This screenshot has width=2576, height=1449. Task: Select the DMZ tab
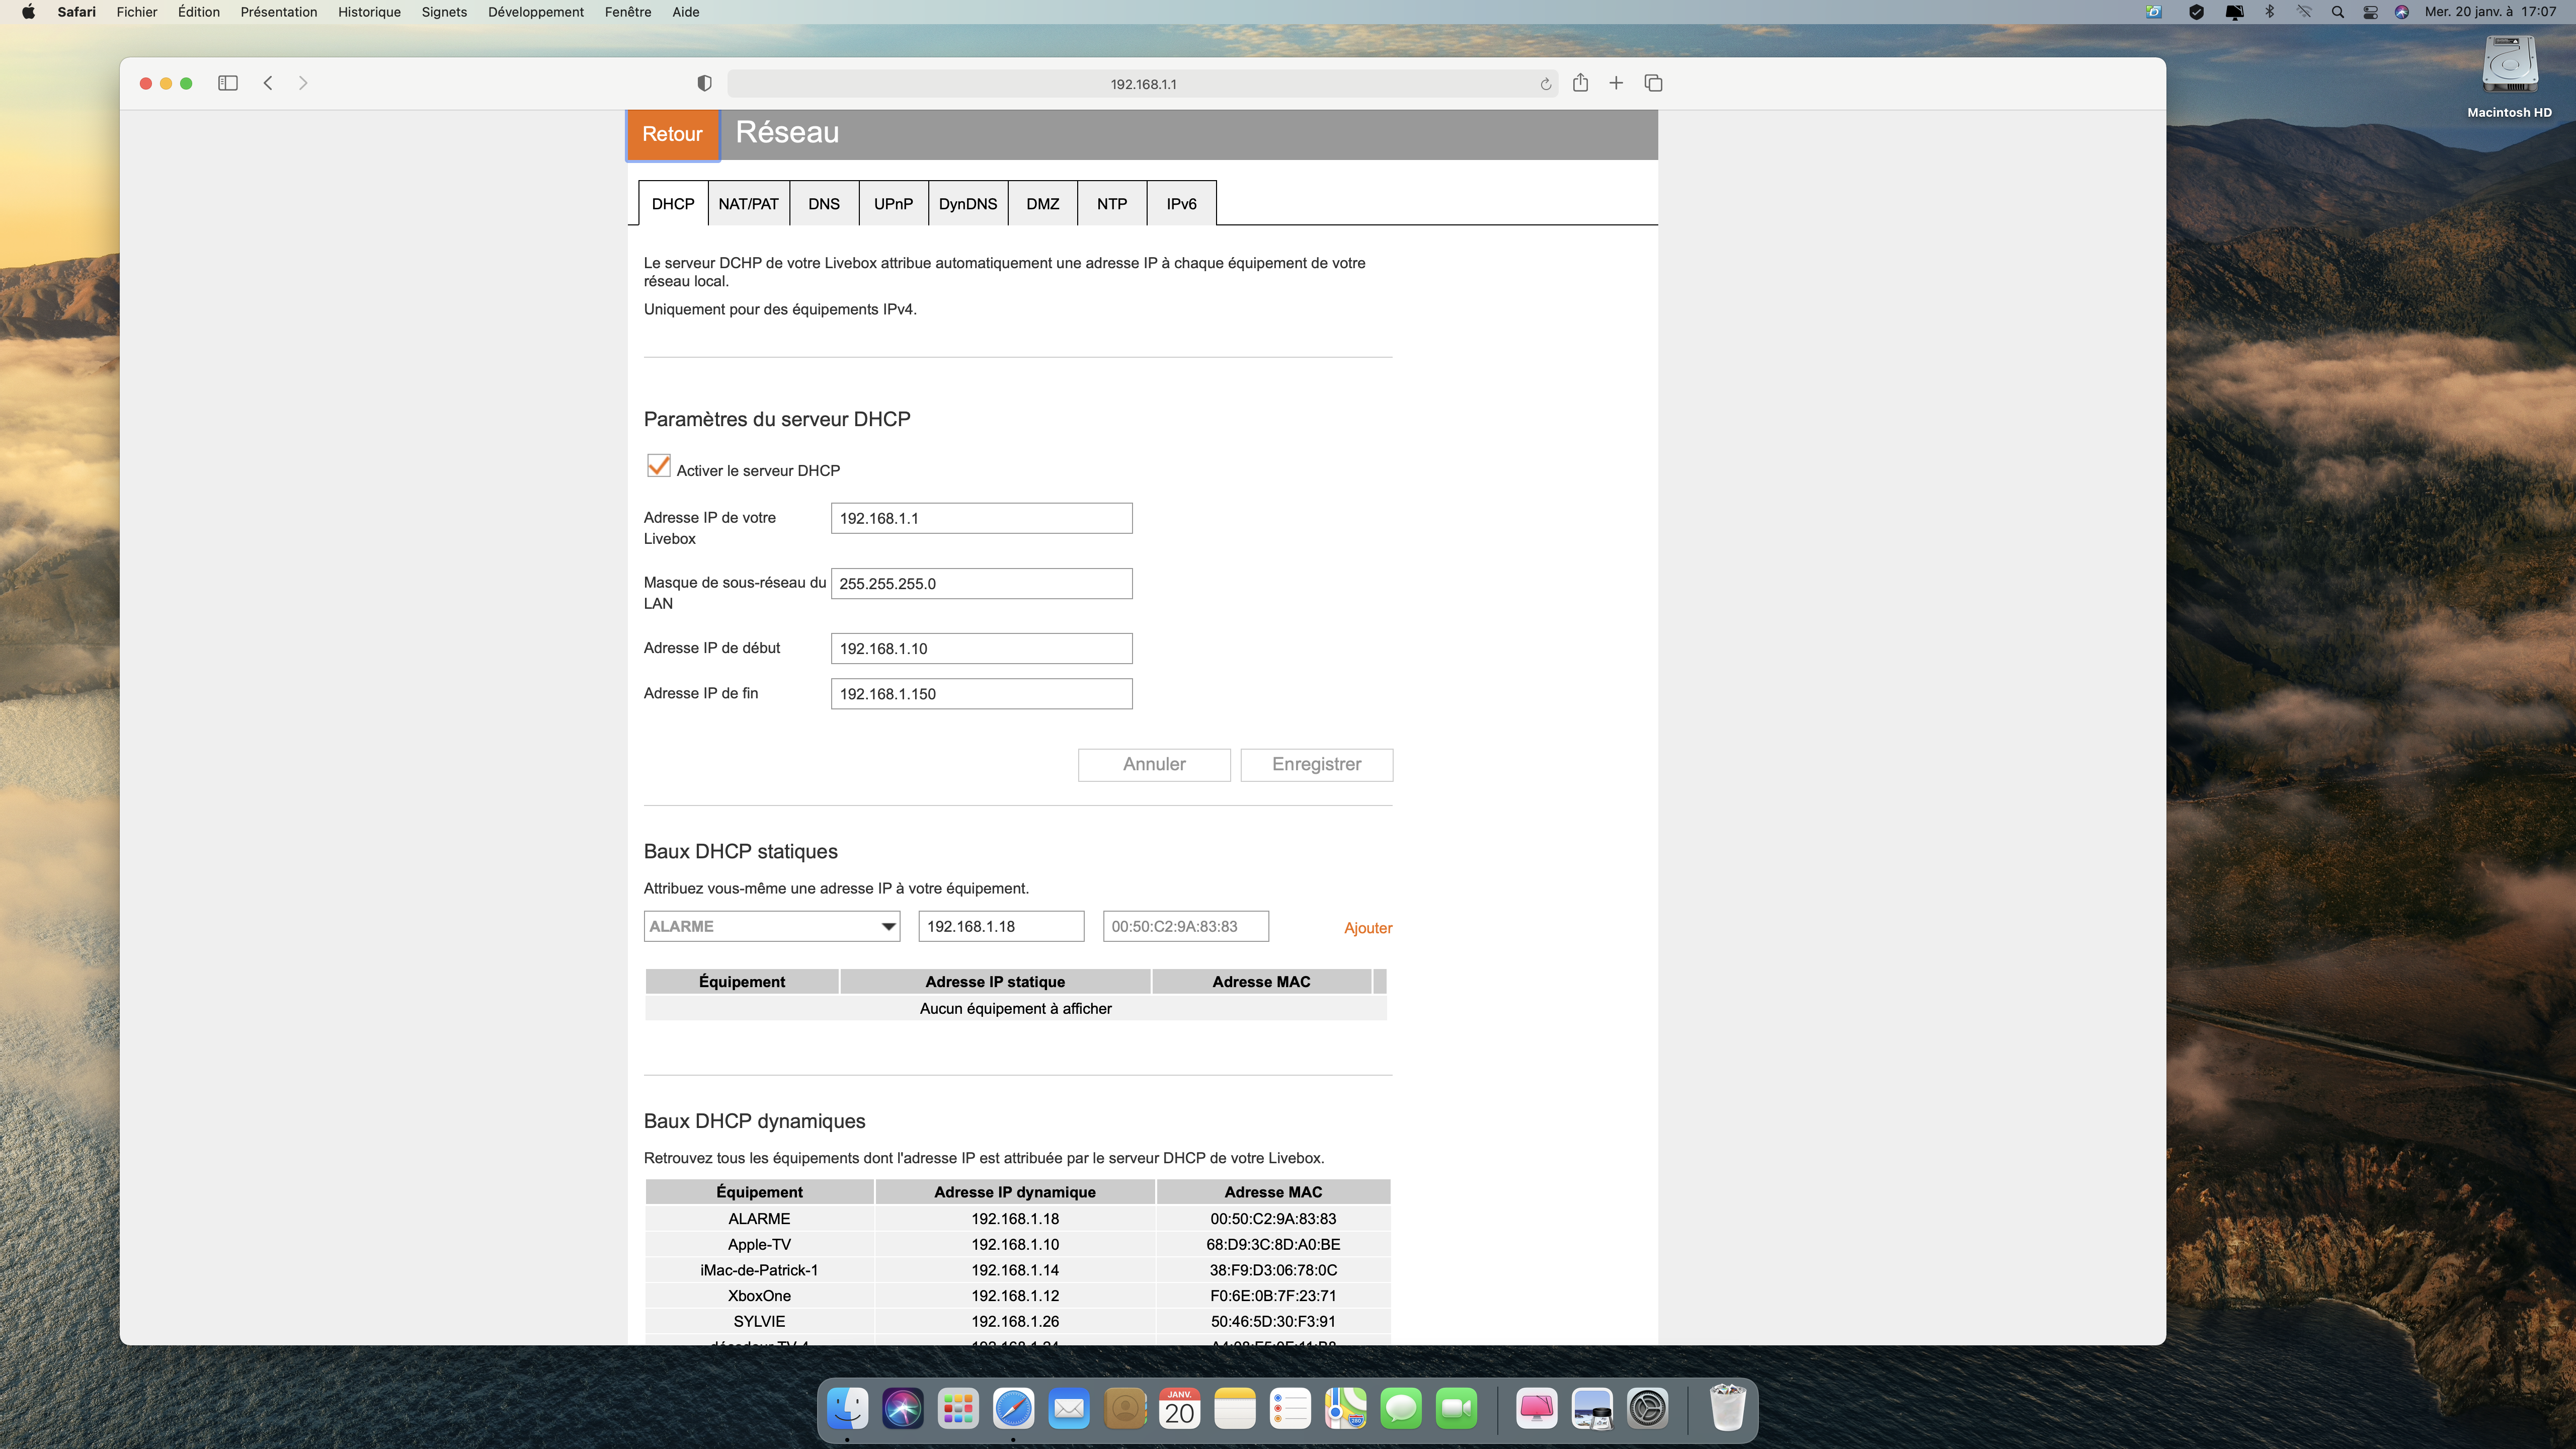click(x=1042, y=203)
